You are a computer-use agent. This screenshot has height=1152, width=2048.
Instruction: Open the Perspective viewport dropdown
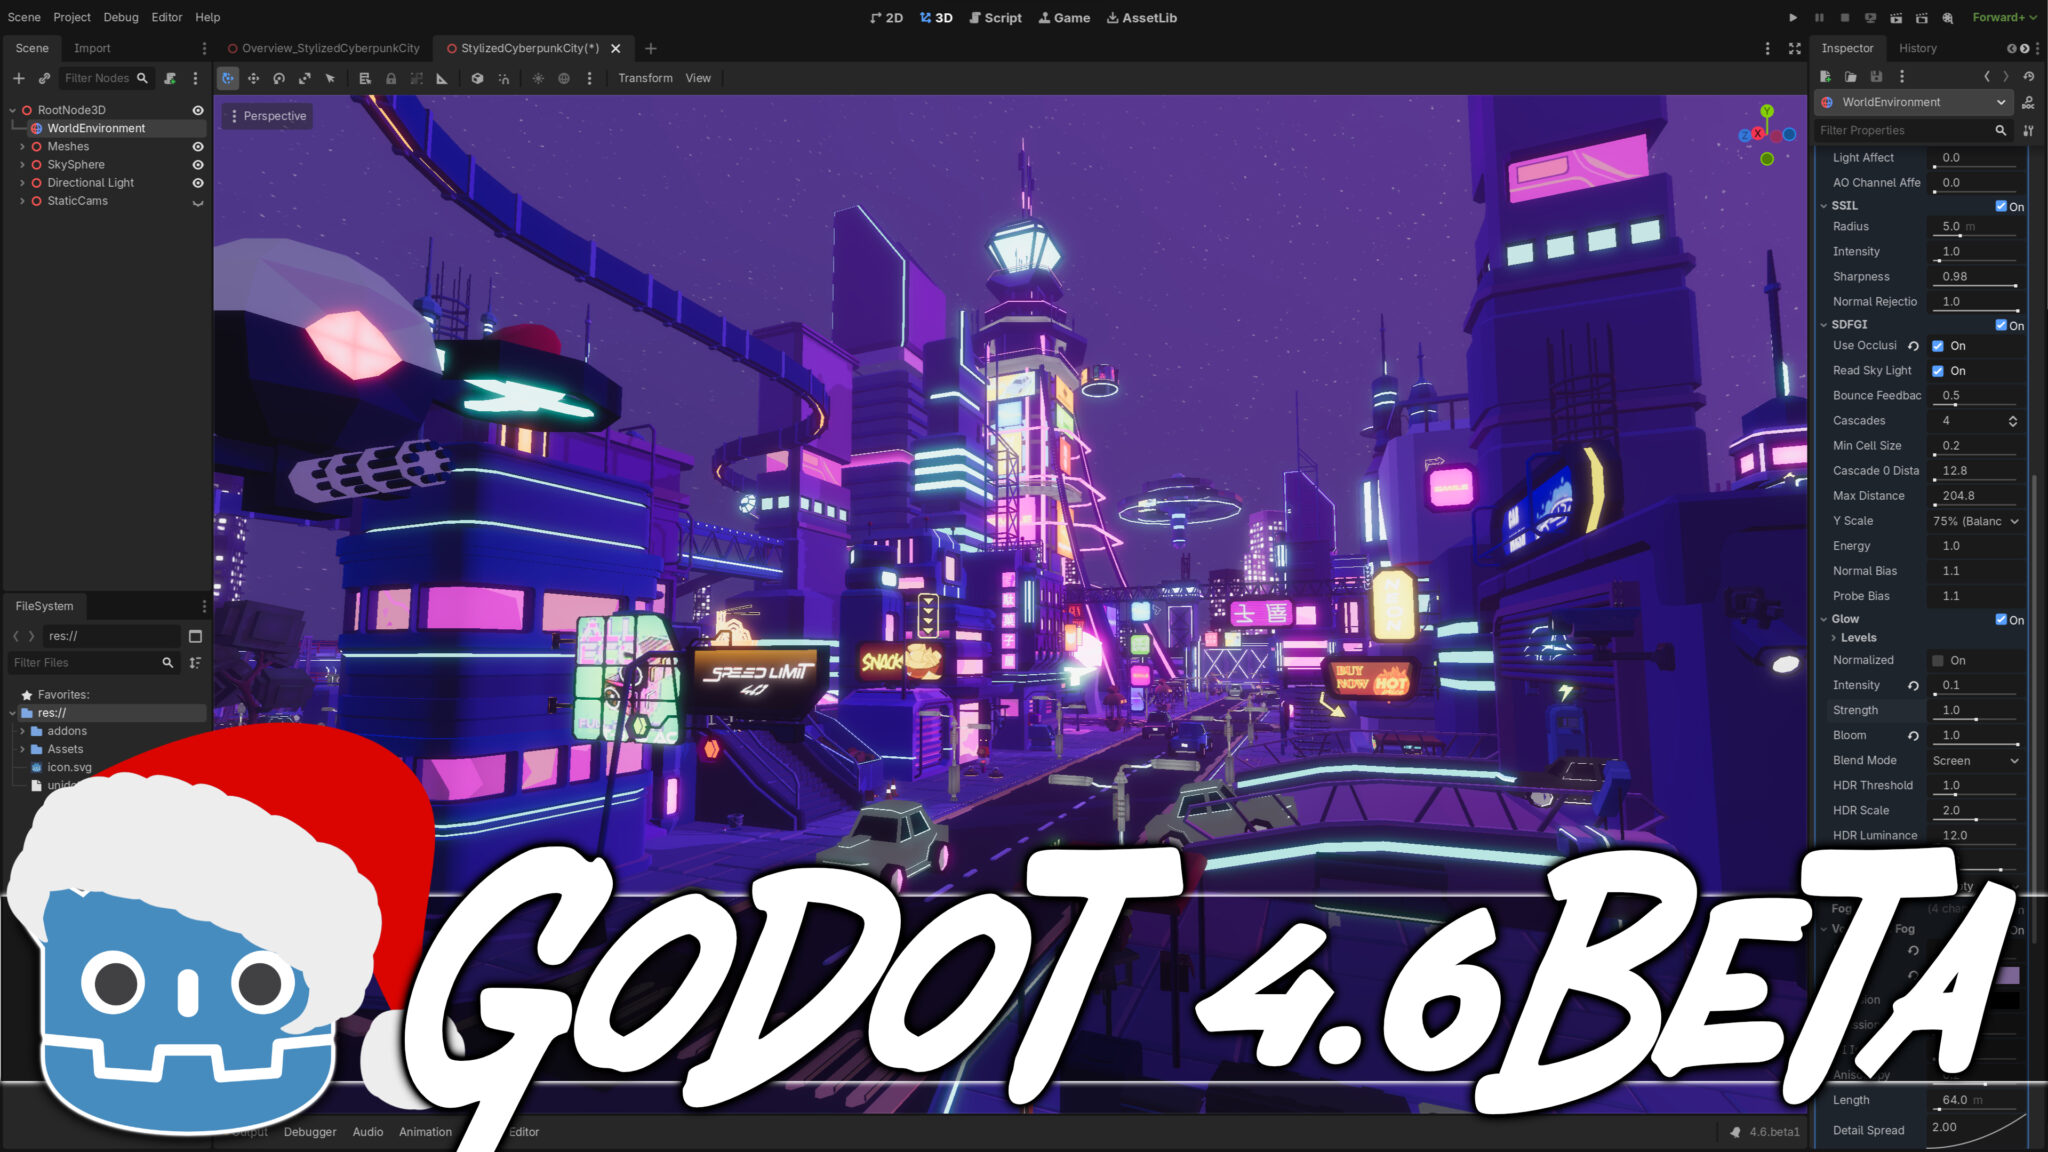[x=267, y=116]
